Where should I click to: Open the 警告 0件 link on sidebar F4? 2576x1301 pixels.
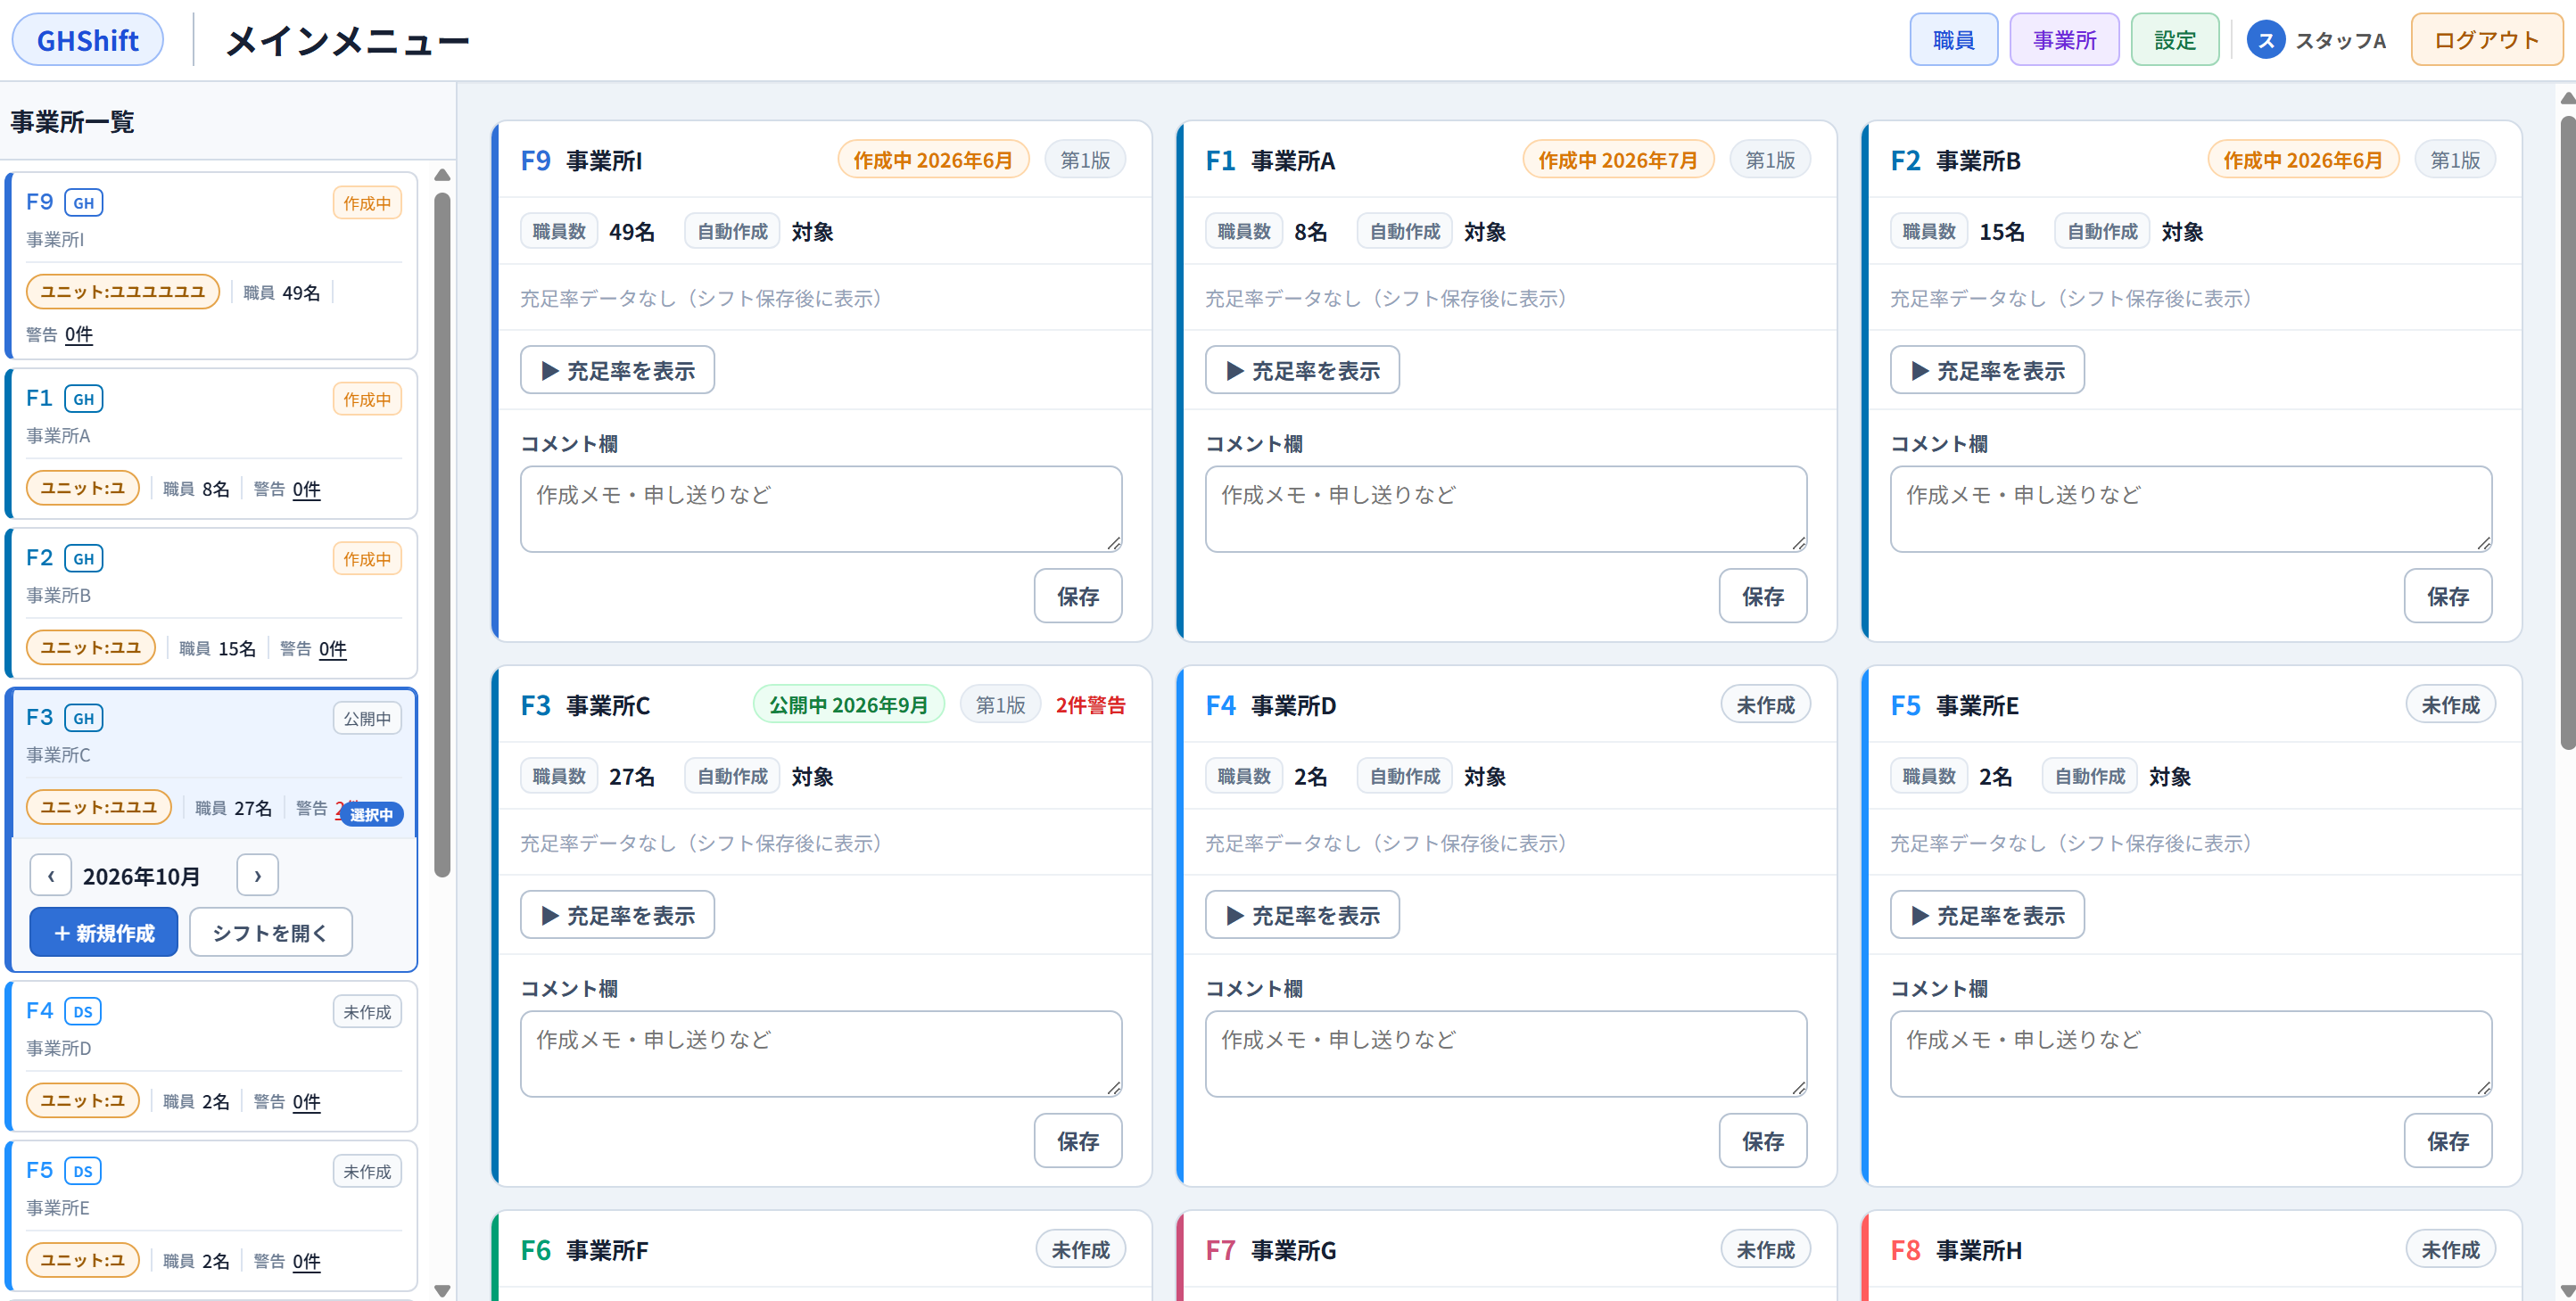tap(307, 1102)
